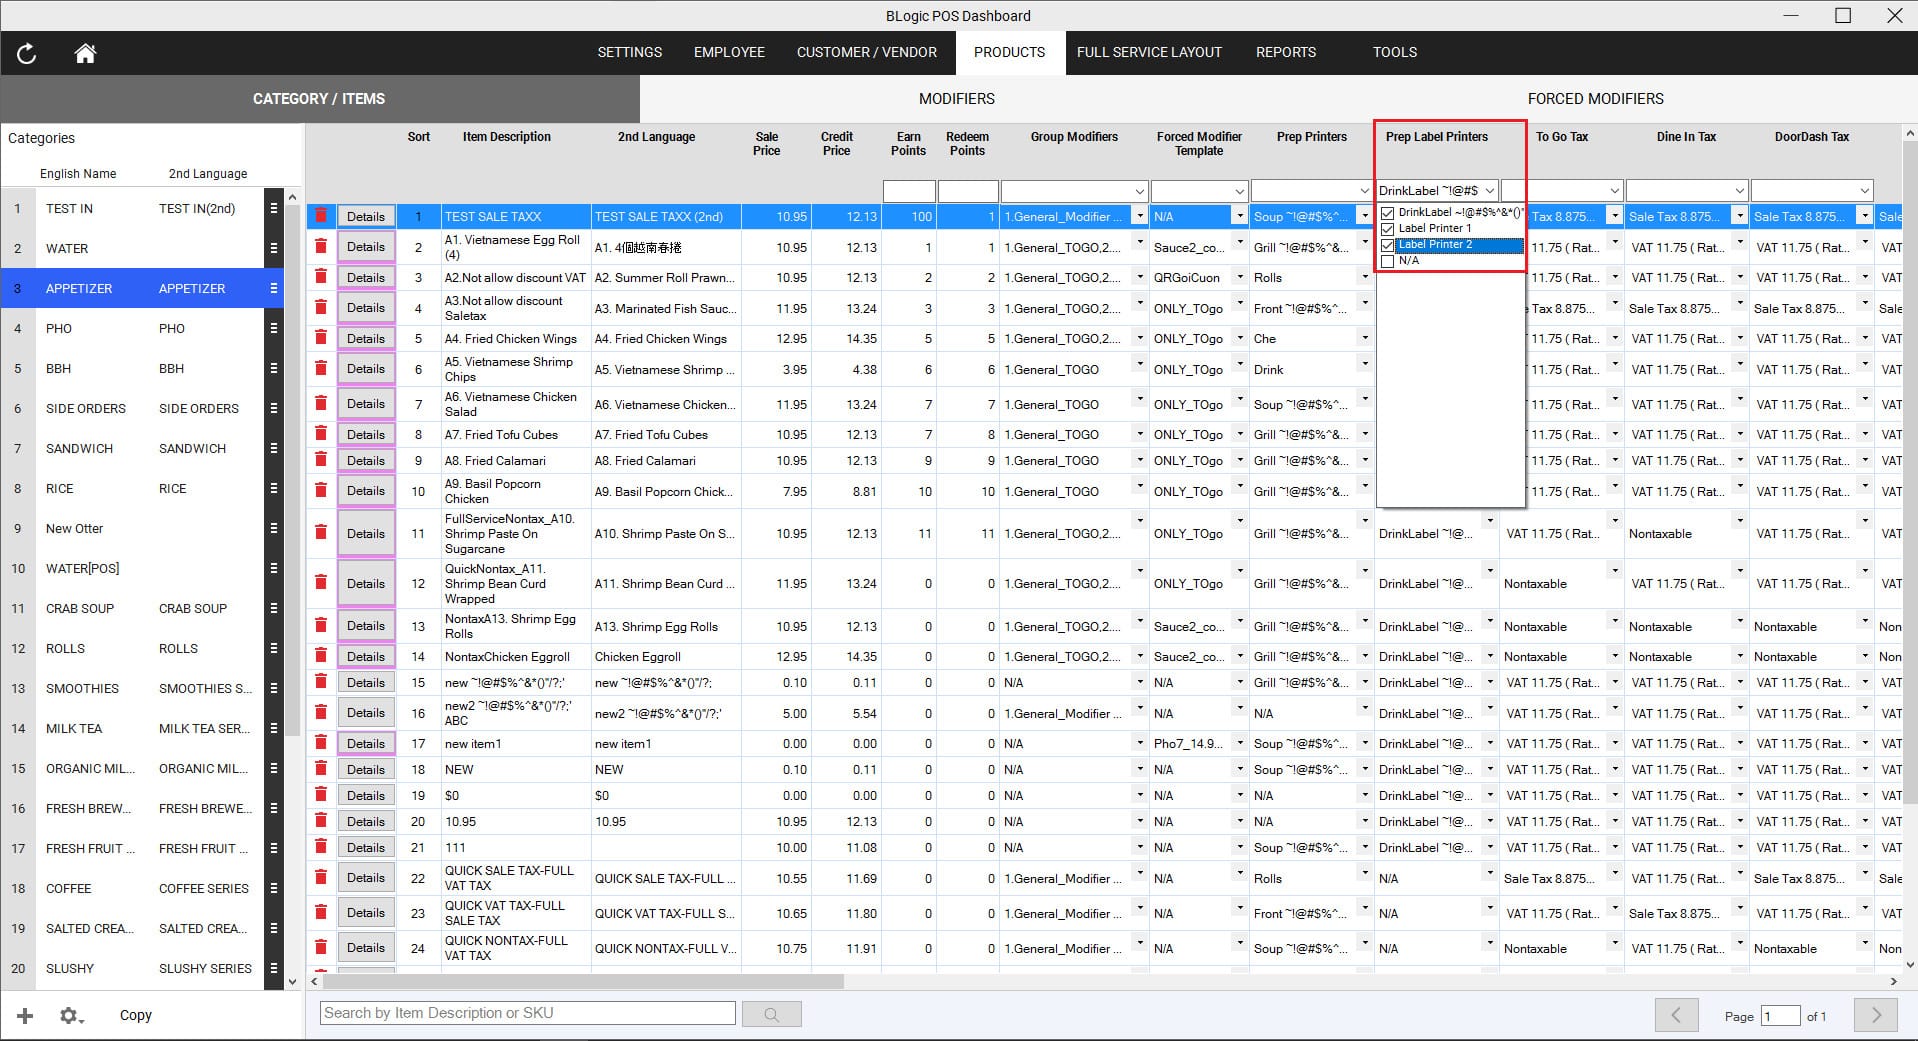1918x1041 pixels.
Task: Click trash icon for A4. Fried Chicken Wings
Action: point(321,338)
